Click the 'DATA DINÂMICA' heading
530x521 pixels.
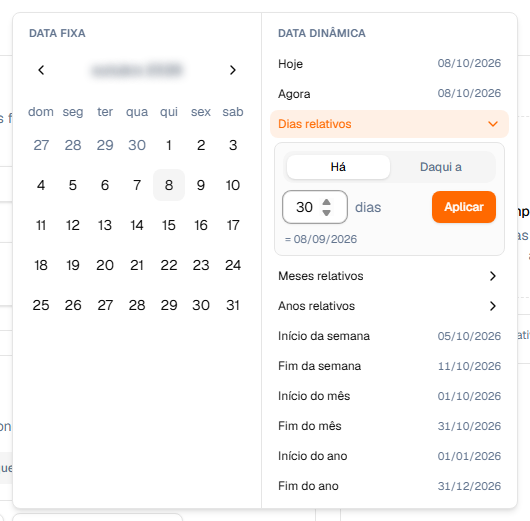(x=322, y=33)
